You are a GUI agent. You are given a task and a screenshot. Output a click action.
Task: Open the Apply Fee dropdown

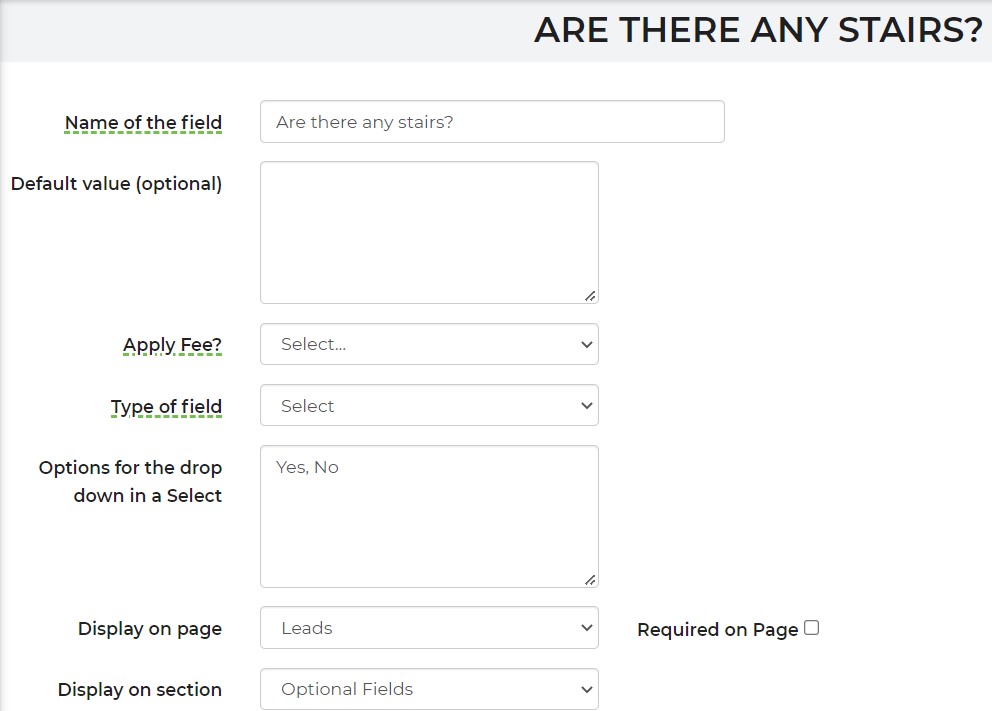[429, 344]
